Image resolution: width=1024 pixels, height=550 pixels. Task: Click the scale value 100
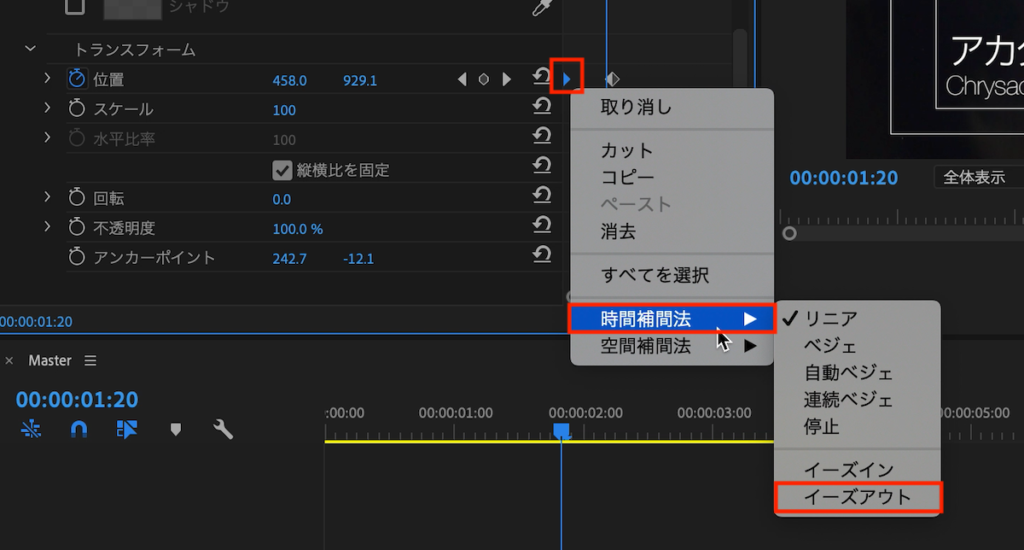coord(284,110)
